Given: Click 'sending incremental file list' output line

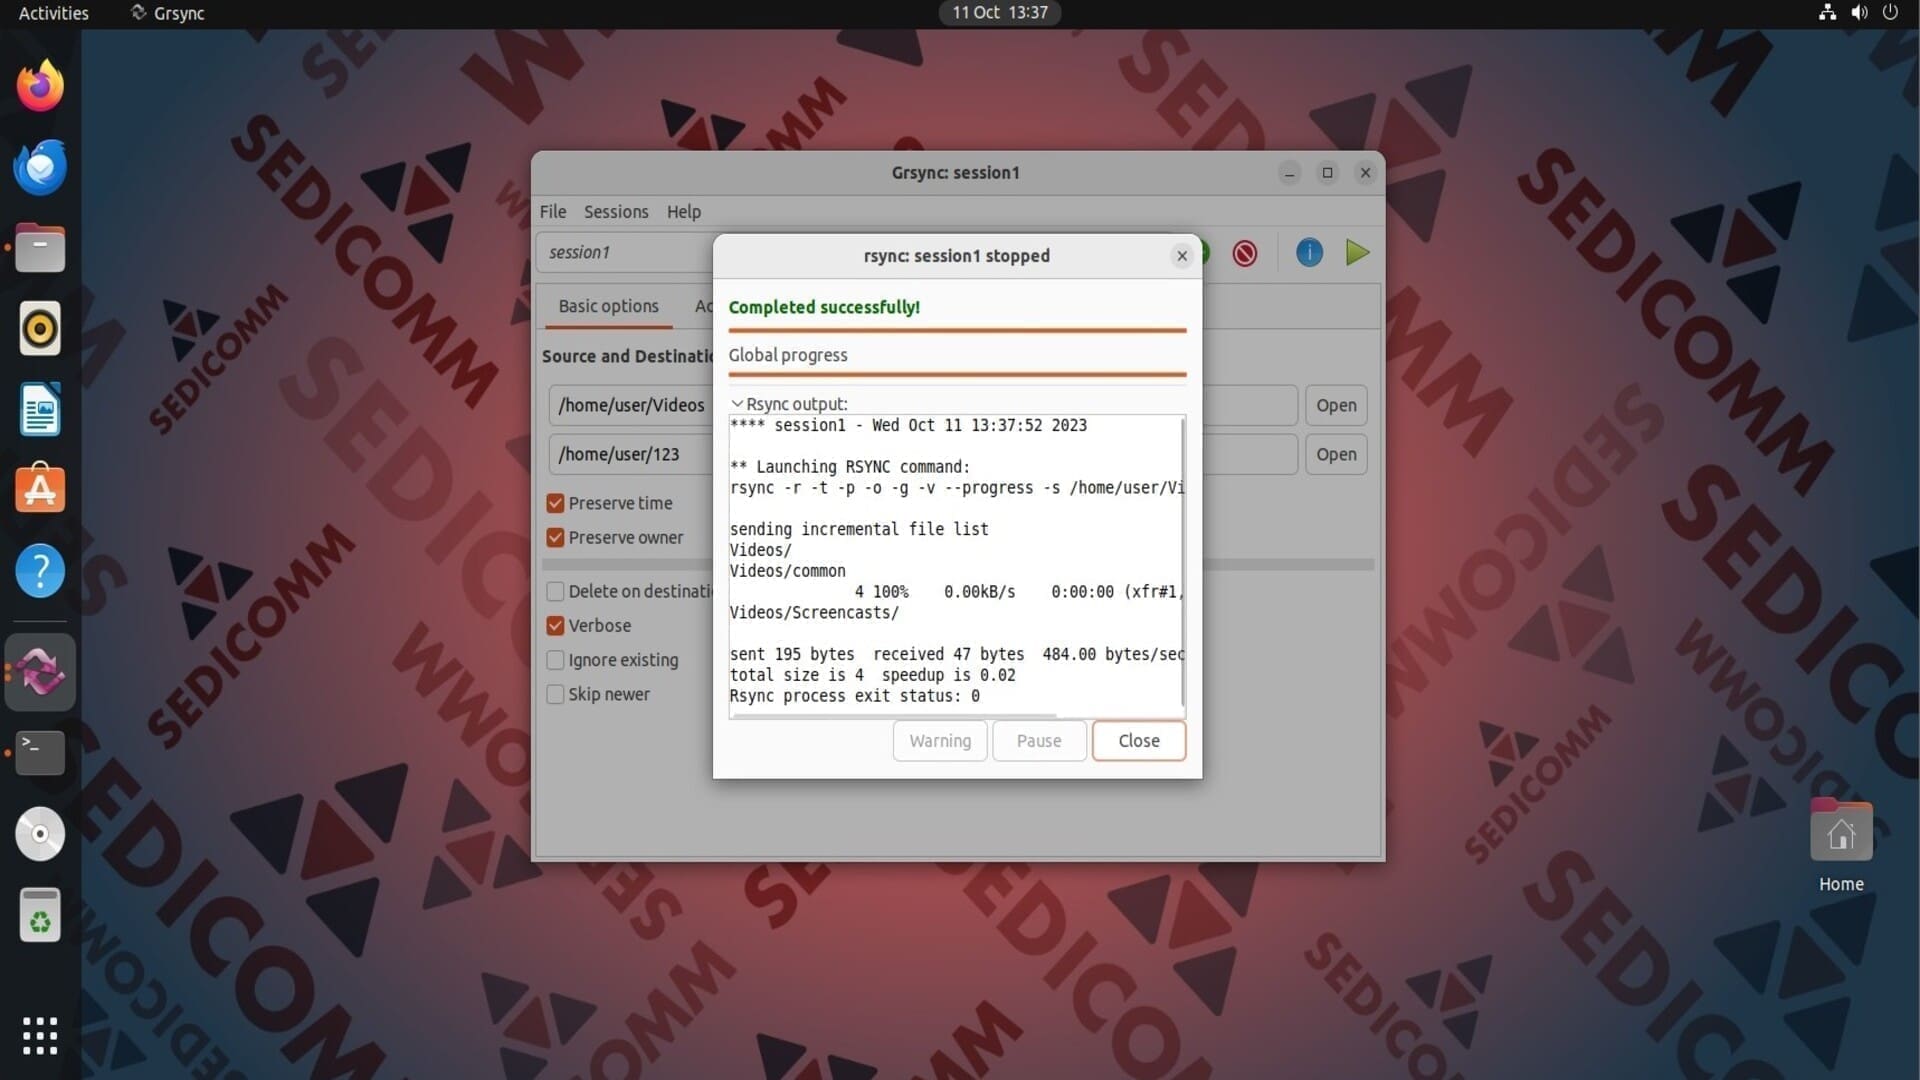Looking at the screenshot, I should click(859, 529).
